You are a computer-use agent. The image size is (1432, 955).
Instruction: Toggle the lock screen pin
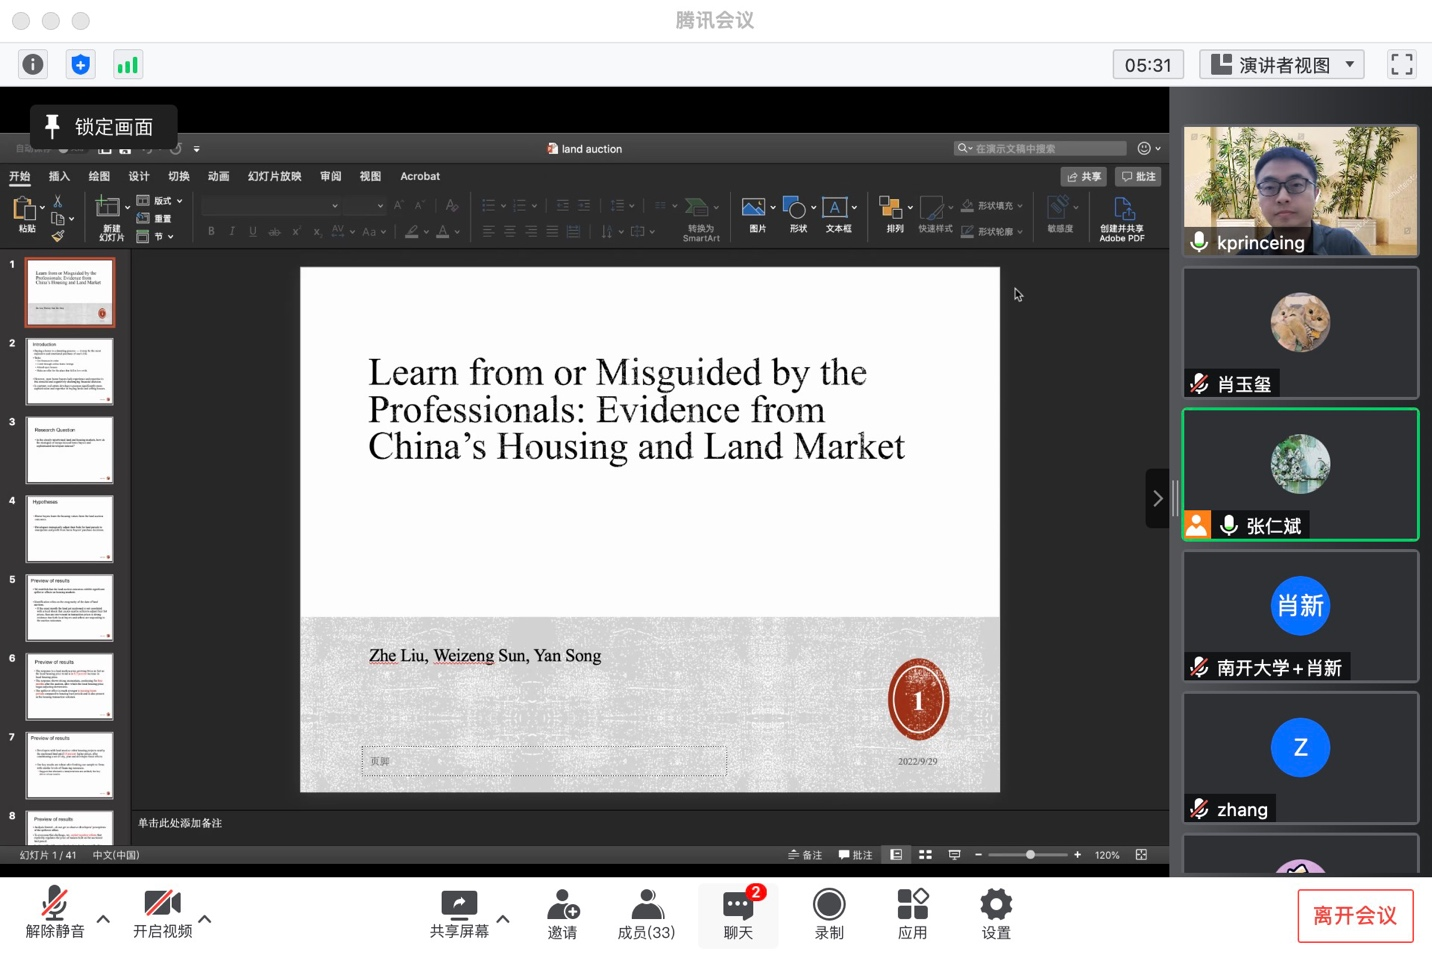[103, 127]
